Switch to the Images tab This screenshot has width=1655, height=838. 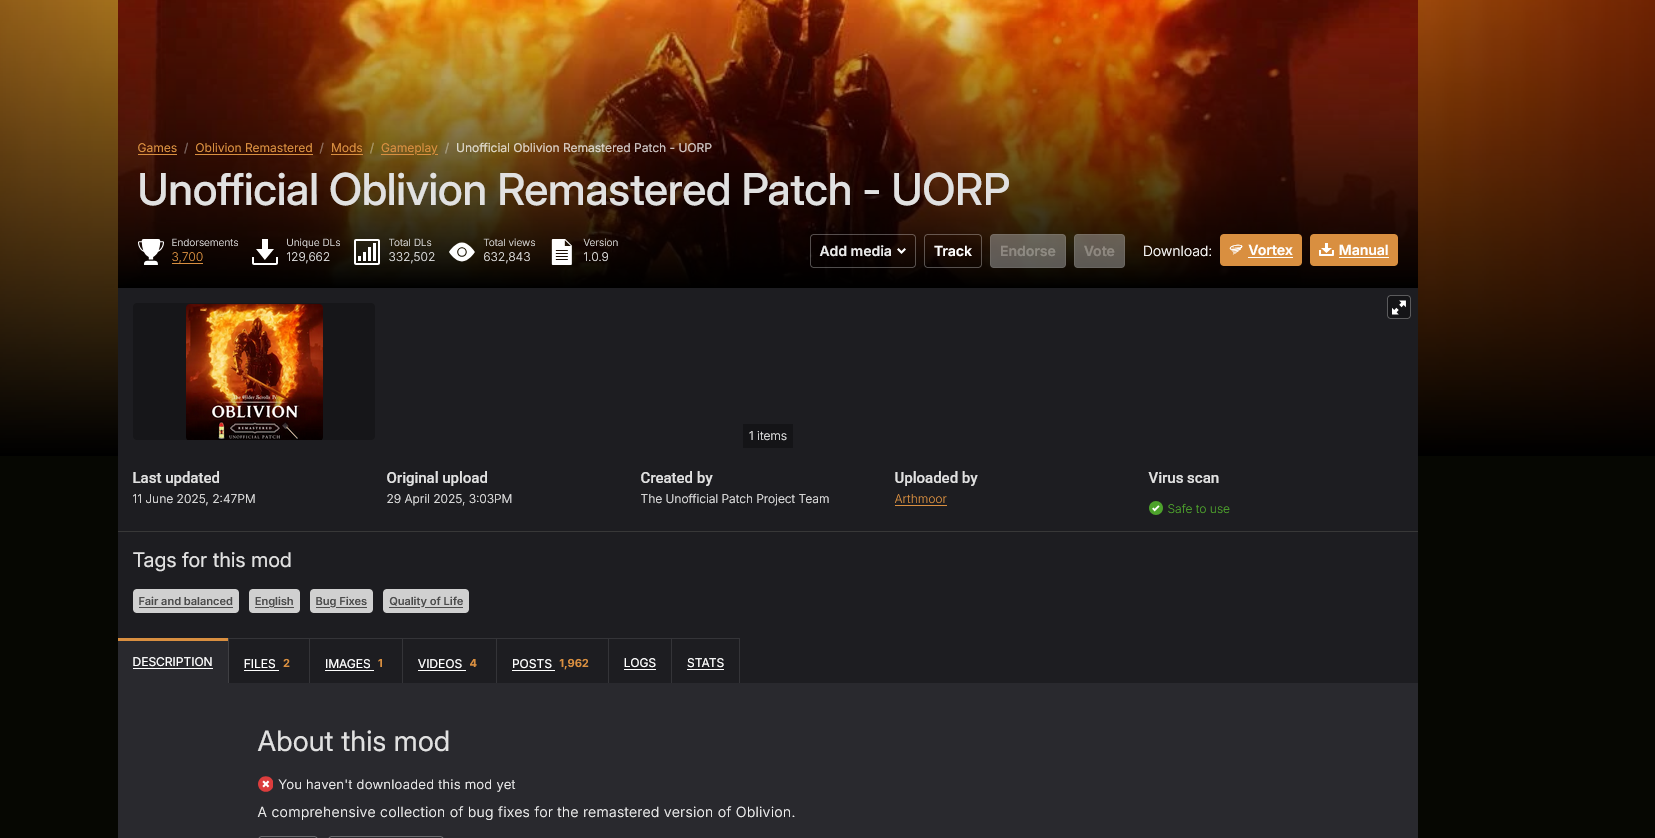[355, 663]
